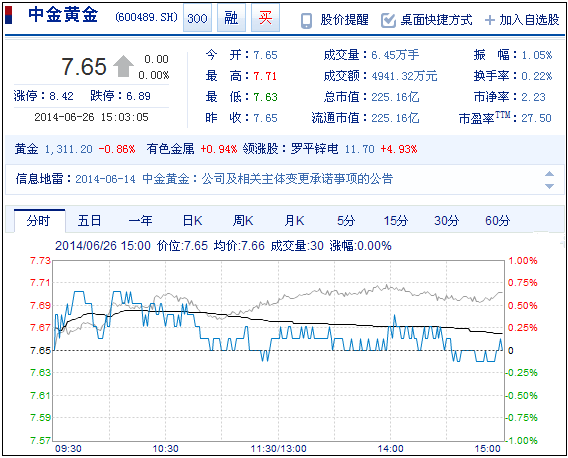
Task: Switch to the 30分 chart tab
Action: [446, 221]
